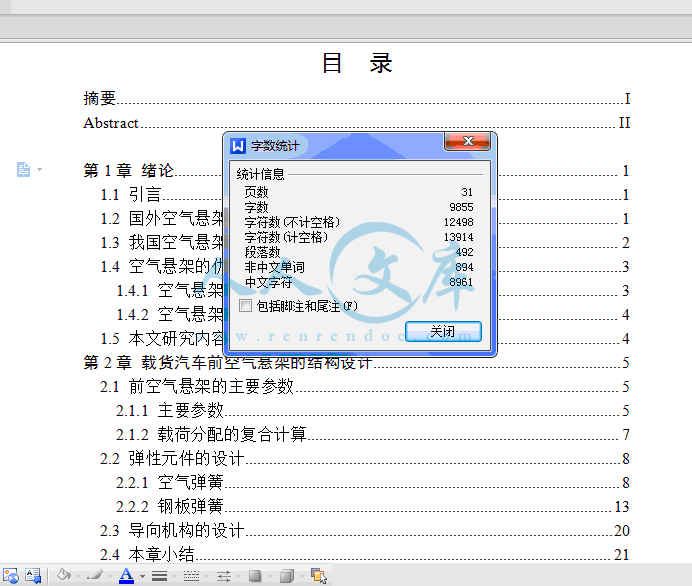Image resolution: width=692 pixels, height=586 pixels.
Task: Click the shadow style icon
Action: pyautogui.click(x=255, y=576)
